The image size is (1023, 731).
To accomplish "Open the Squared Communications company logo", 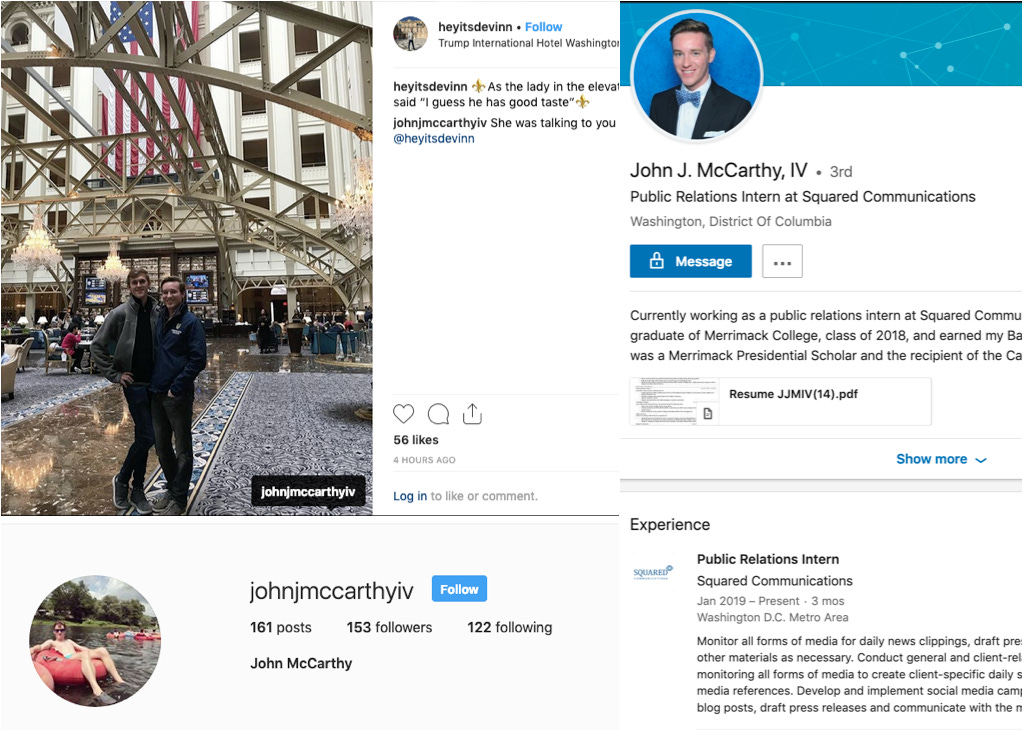I will coord(653,572).
